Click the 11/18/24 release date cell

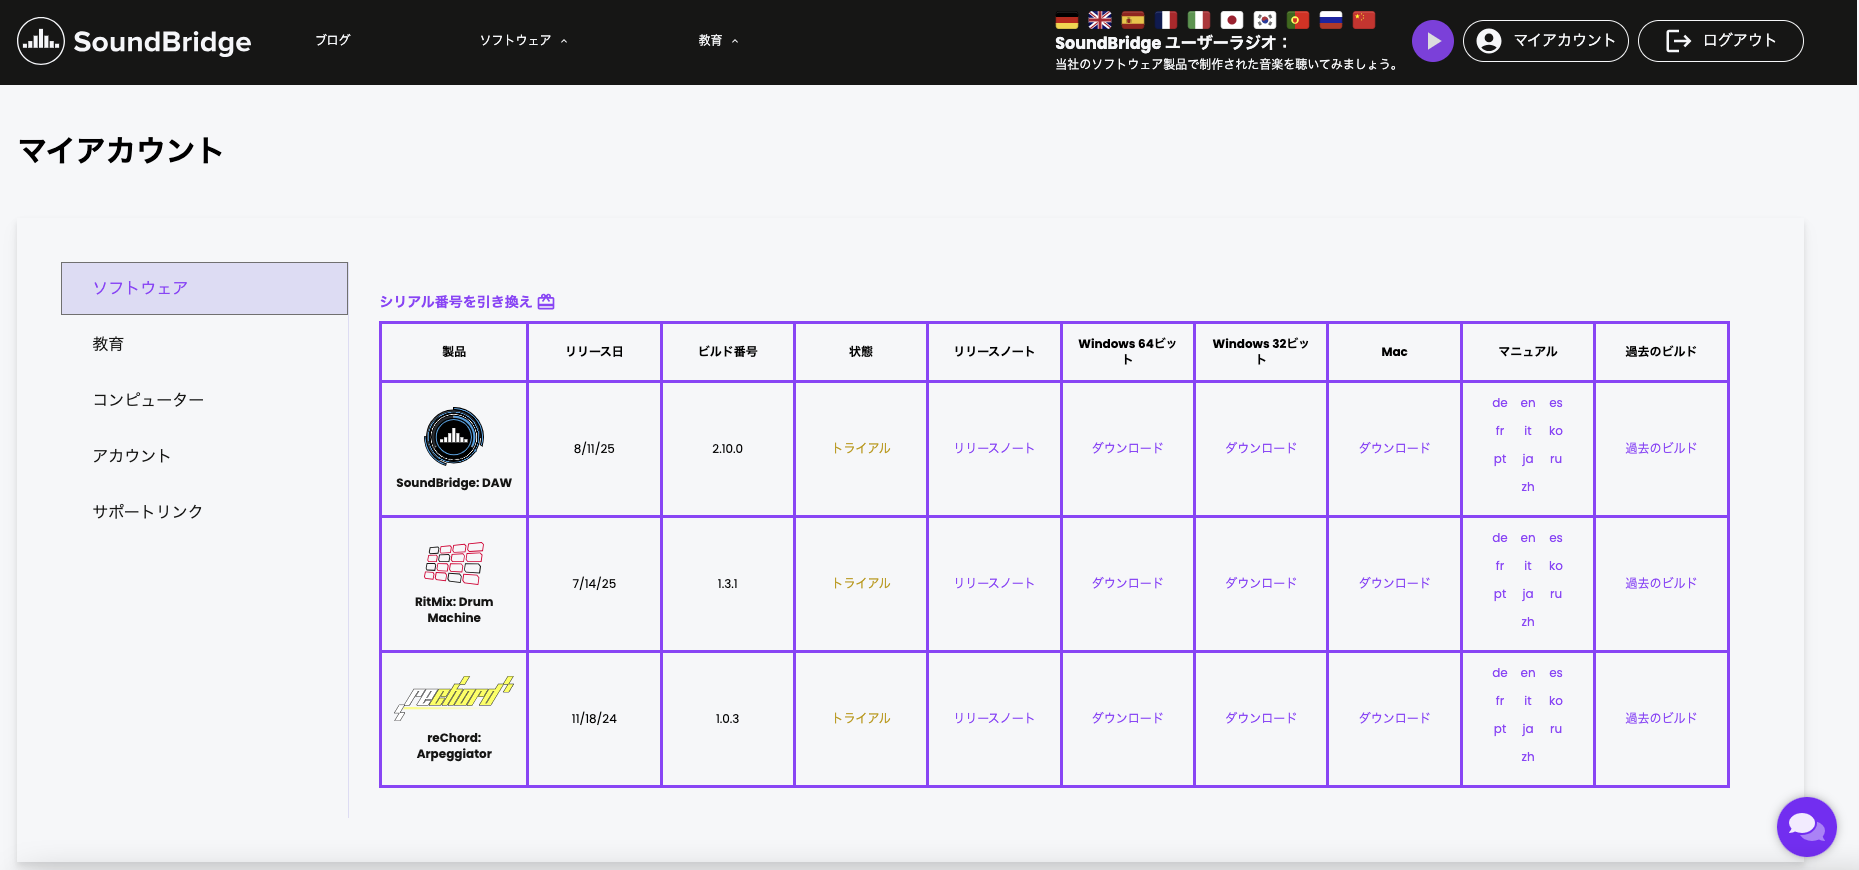pyautogui.click(x=594, y=719)
